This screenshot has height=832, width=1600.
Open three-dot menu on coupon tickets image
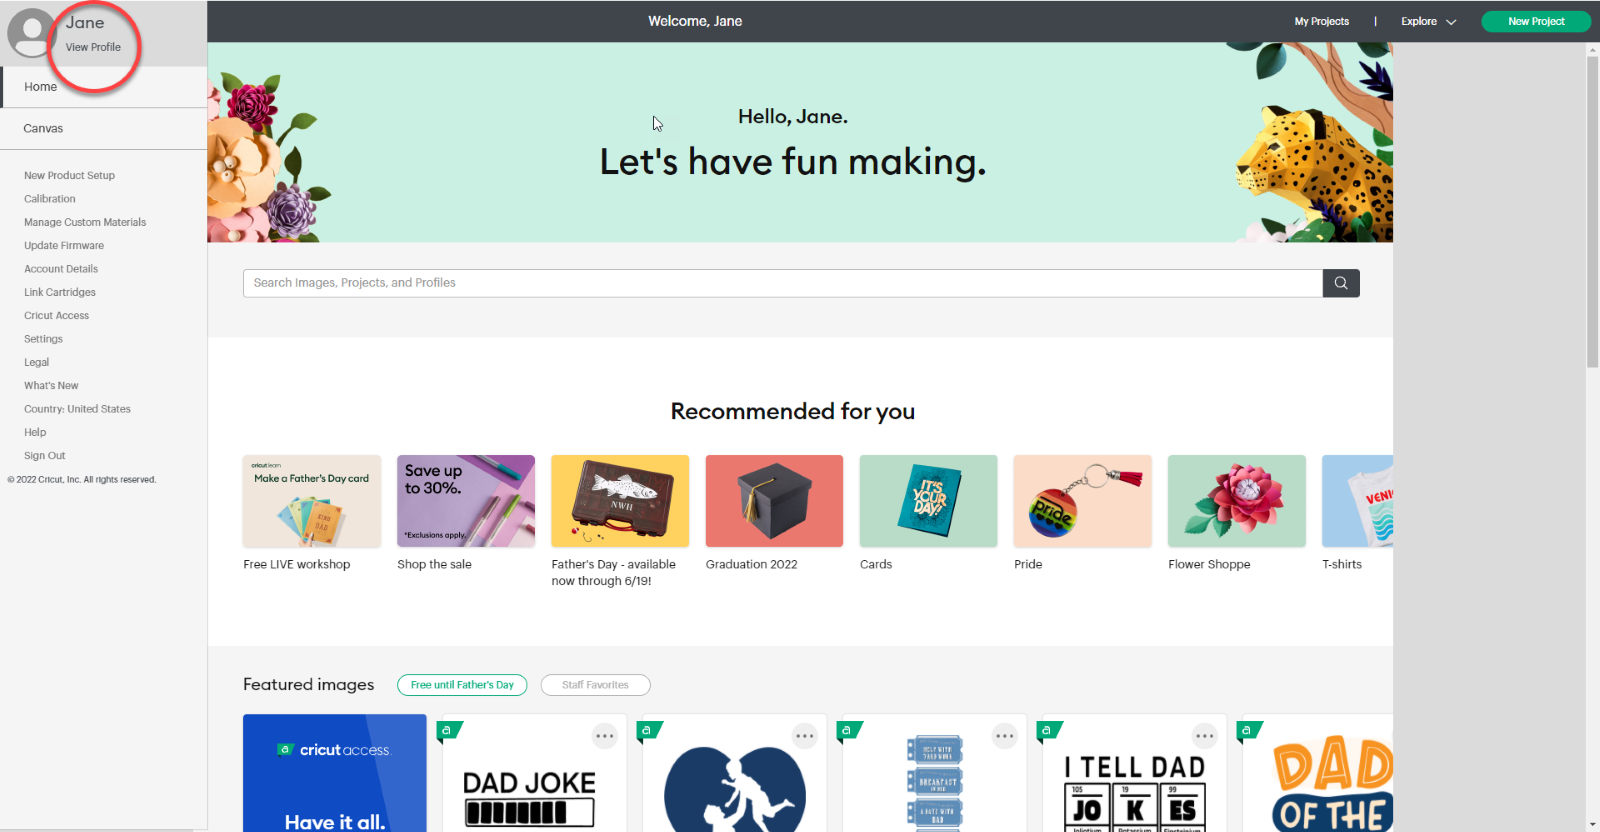coord(1005,736)
